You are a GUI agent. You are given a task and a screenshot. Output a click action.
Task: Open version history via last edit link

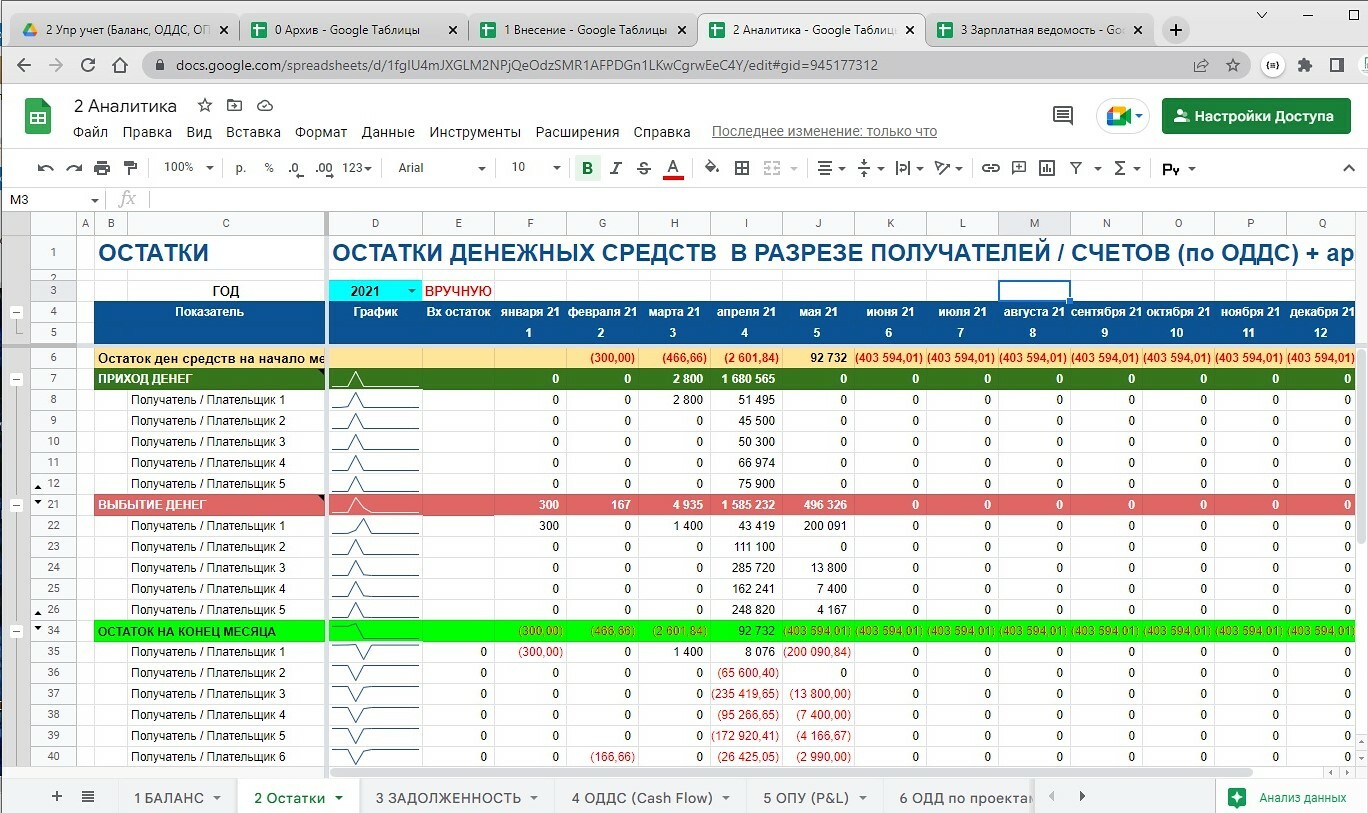pos(824,132)
